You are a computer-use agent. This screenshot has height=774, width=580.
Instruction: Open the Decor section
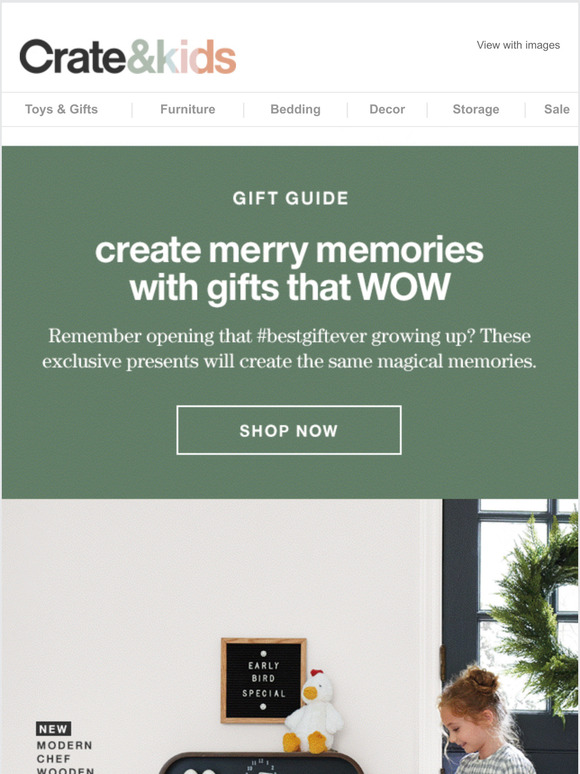(387, 109)
